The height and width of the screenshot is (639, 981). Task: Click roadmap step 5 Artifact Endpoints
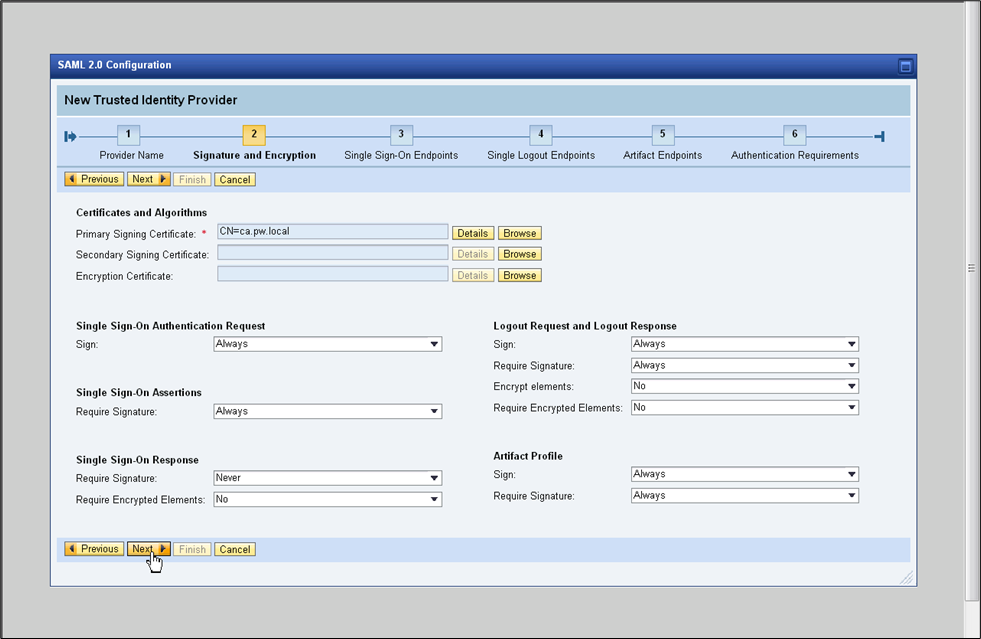[662, 135]
